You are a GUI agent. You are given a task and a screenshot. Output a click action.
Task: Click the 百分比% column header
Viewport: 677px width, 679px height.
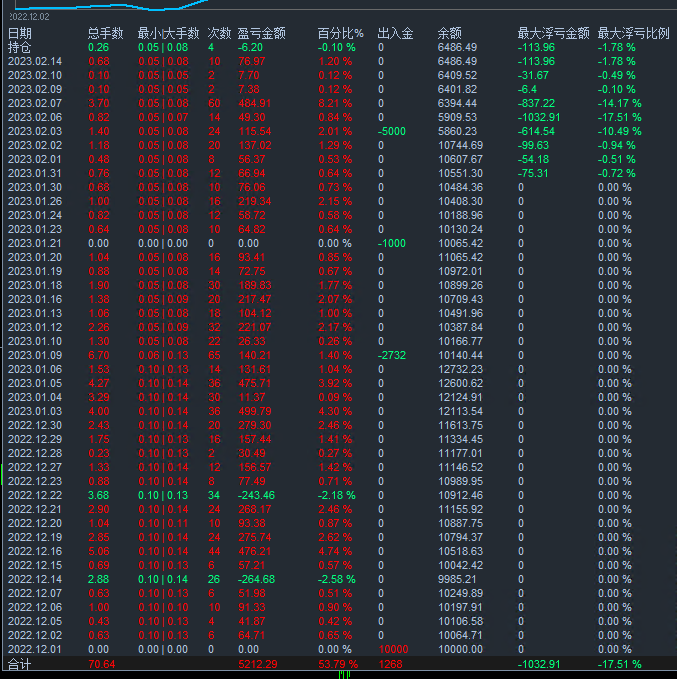pyautogui.click(x=340, y=33)
